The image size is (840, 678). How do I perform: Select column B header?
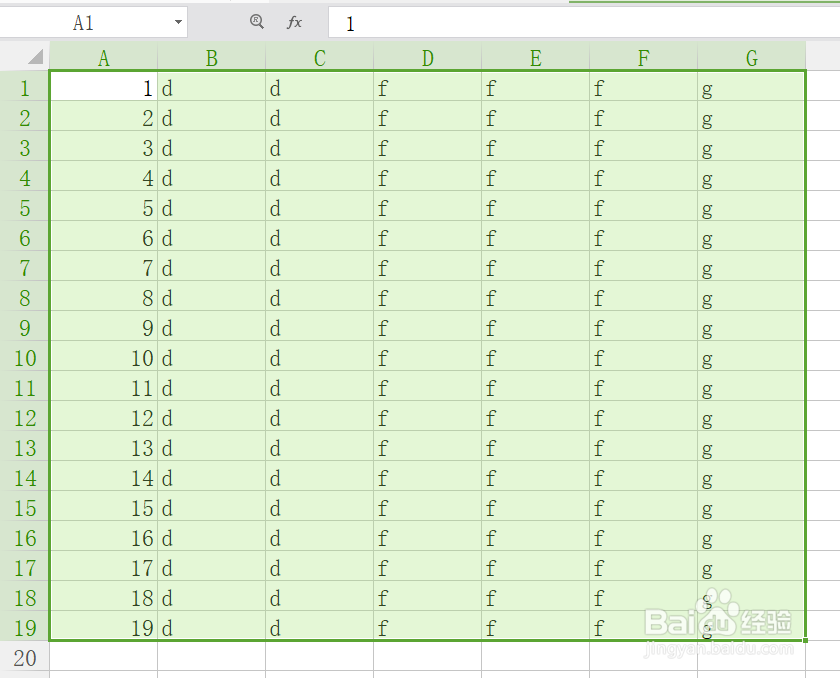(212, 58)
